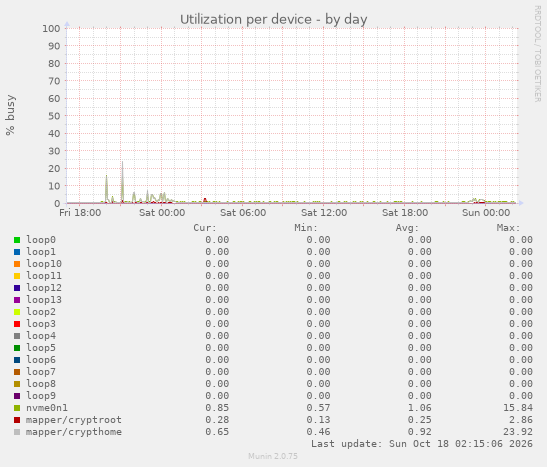Click the loop4 device label

(41, 336)
